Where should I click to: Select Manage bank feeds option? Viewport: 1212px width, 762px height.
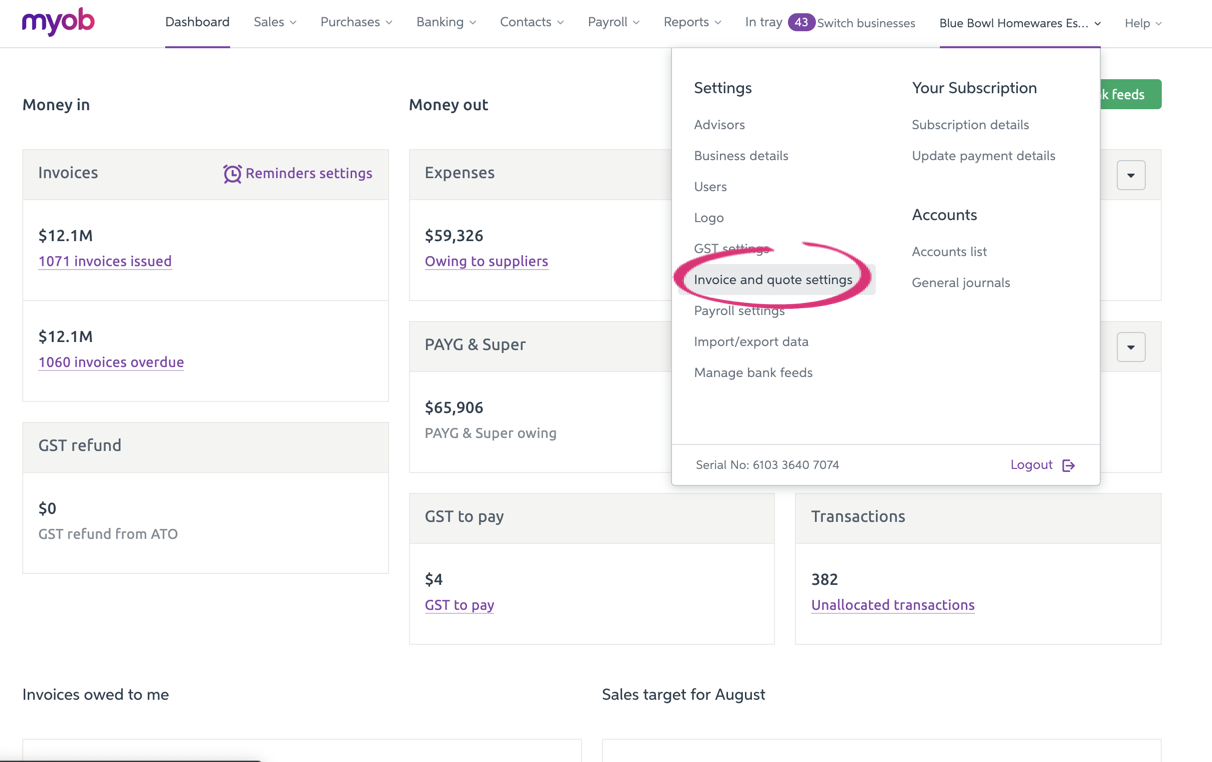click(x=753, y=373)
